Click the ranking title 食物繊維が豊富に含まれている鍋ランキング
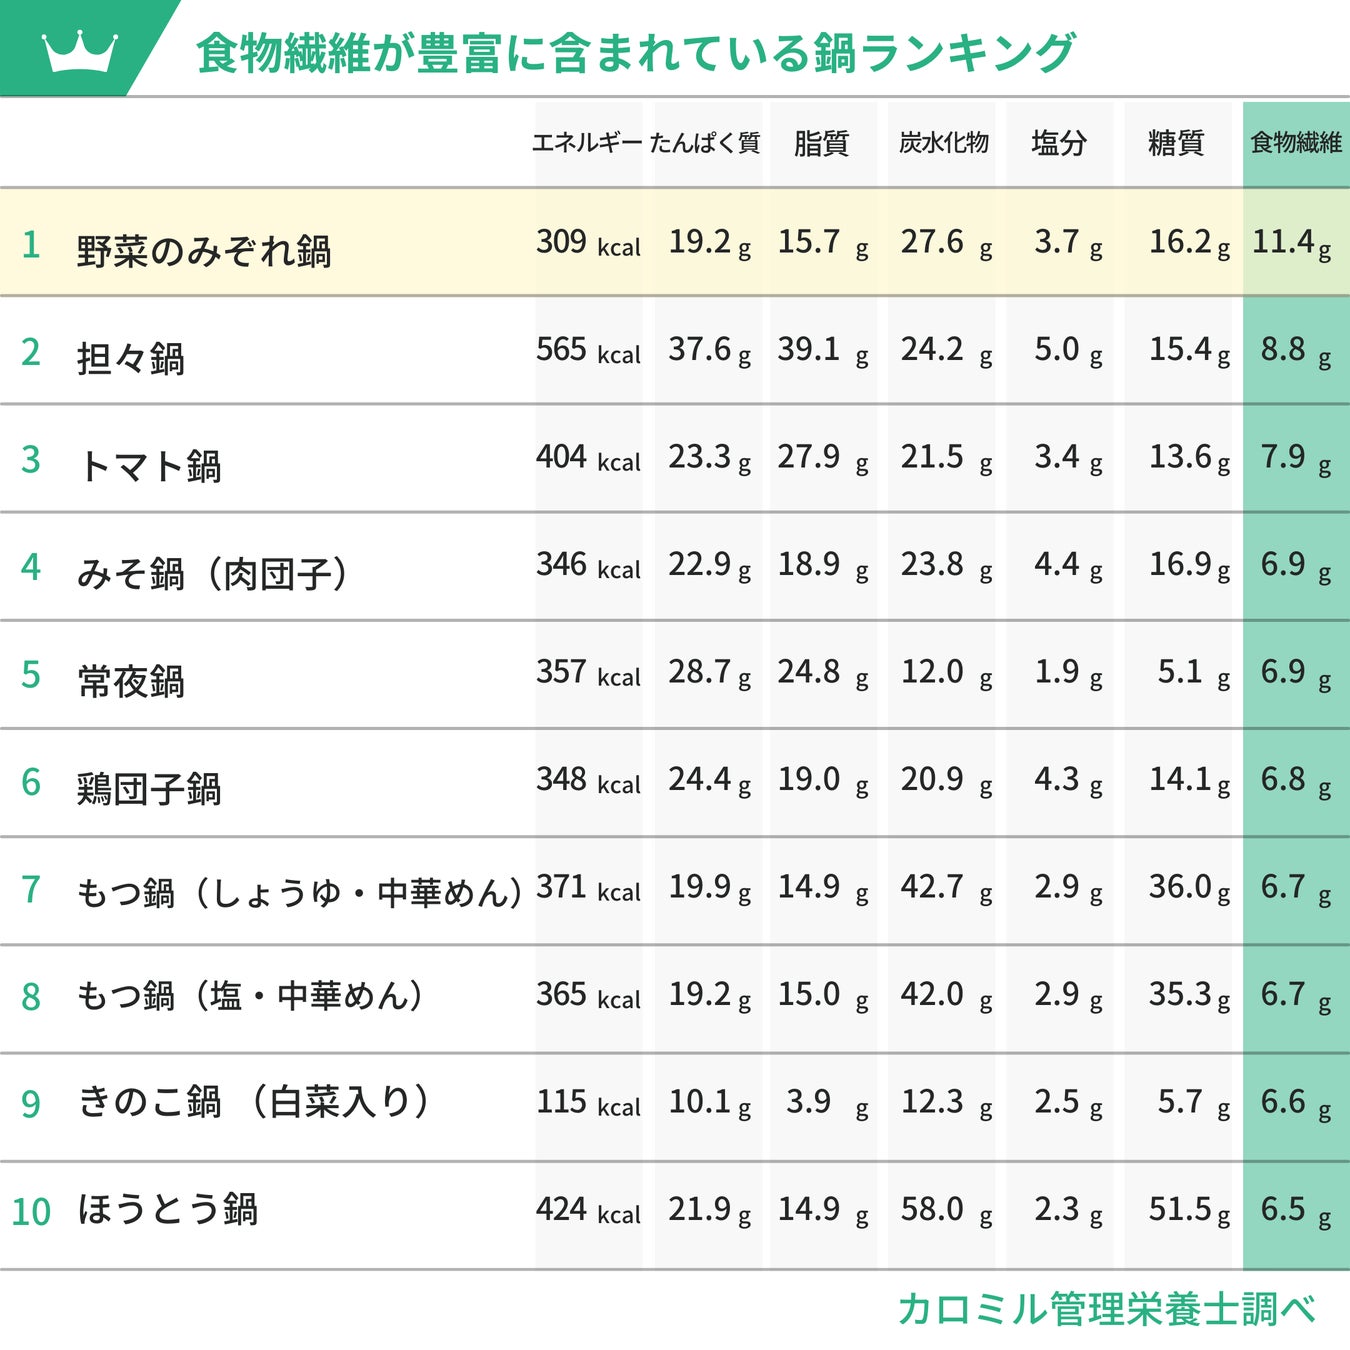 [x=635, y=54]
